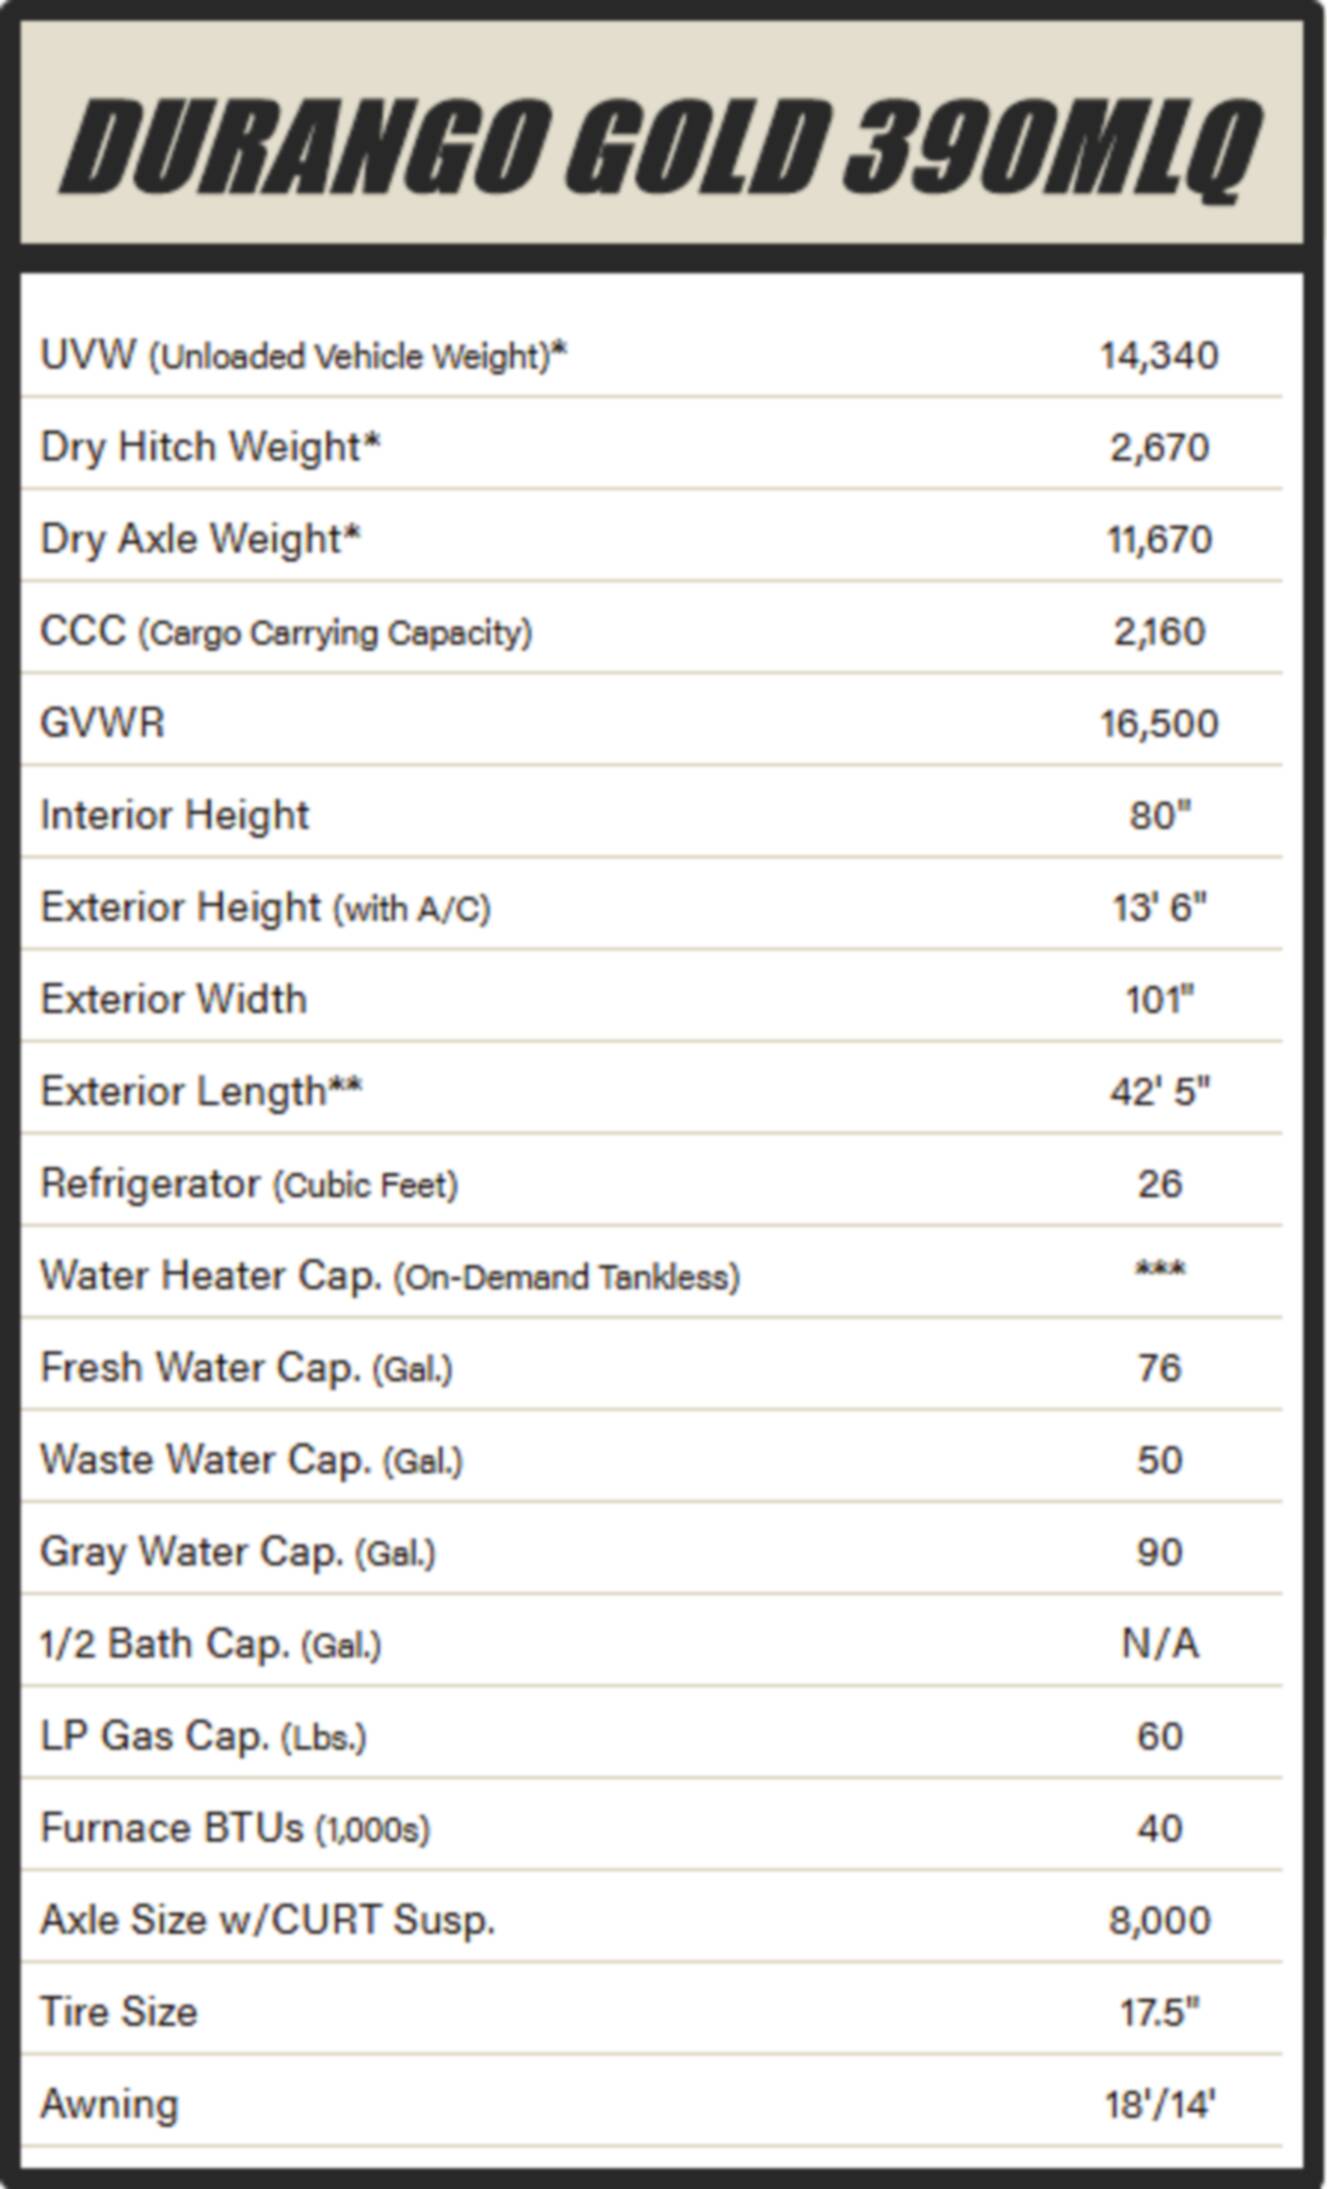The image size is (1328, 2189).
Task: Select the Interior Height label
Action: (x=174, y=815)
